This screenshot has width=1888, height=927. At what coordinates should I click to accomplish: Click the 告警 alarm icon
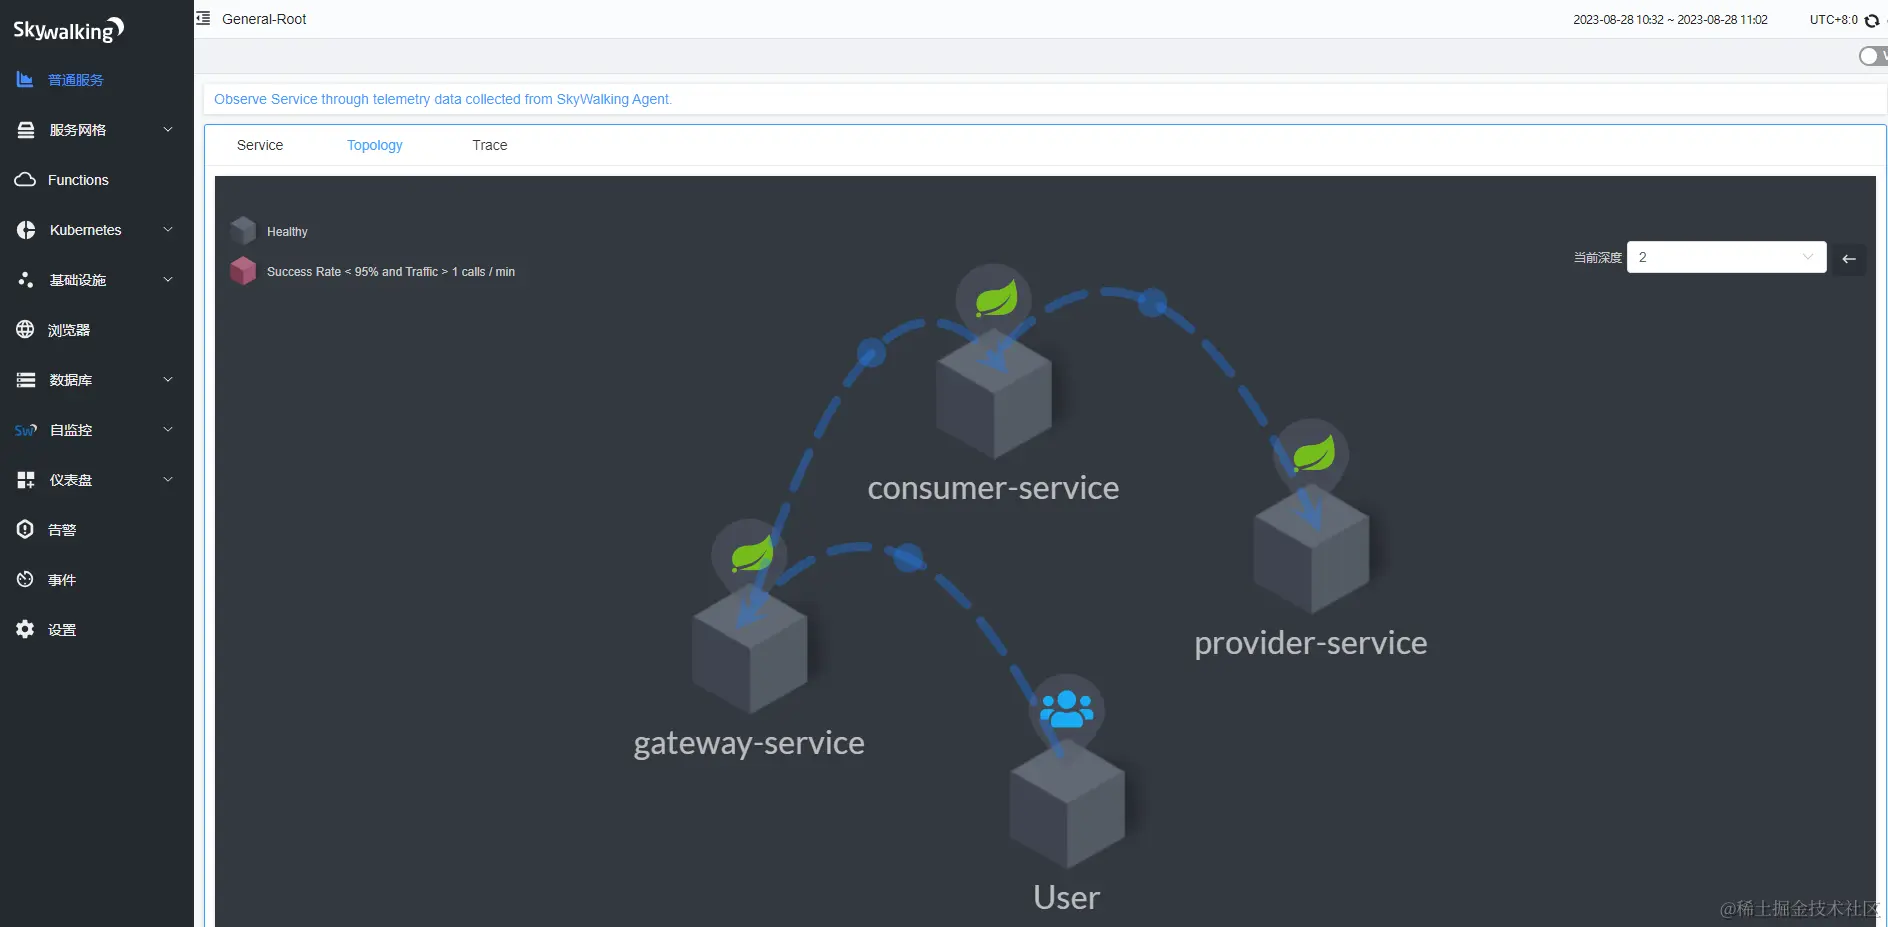pyautogui.click(x=25, y=529)
